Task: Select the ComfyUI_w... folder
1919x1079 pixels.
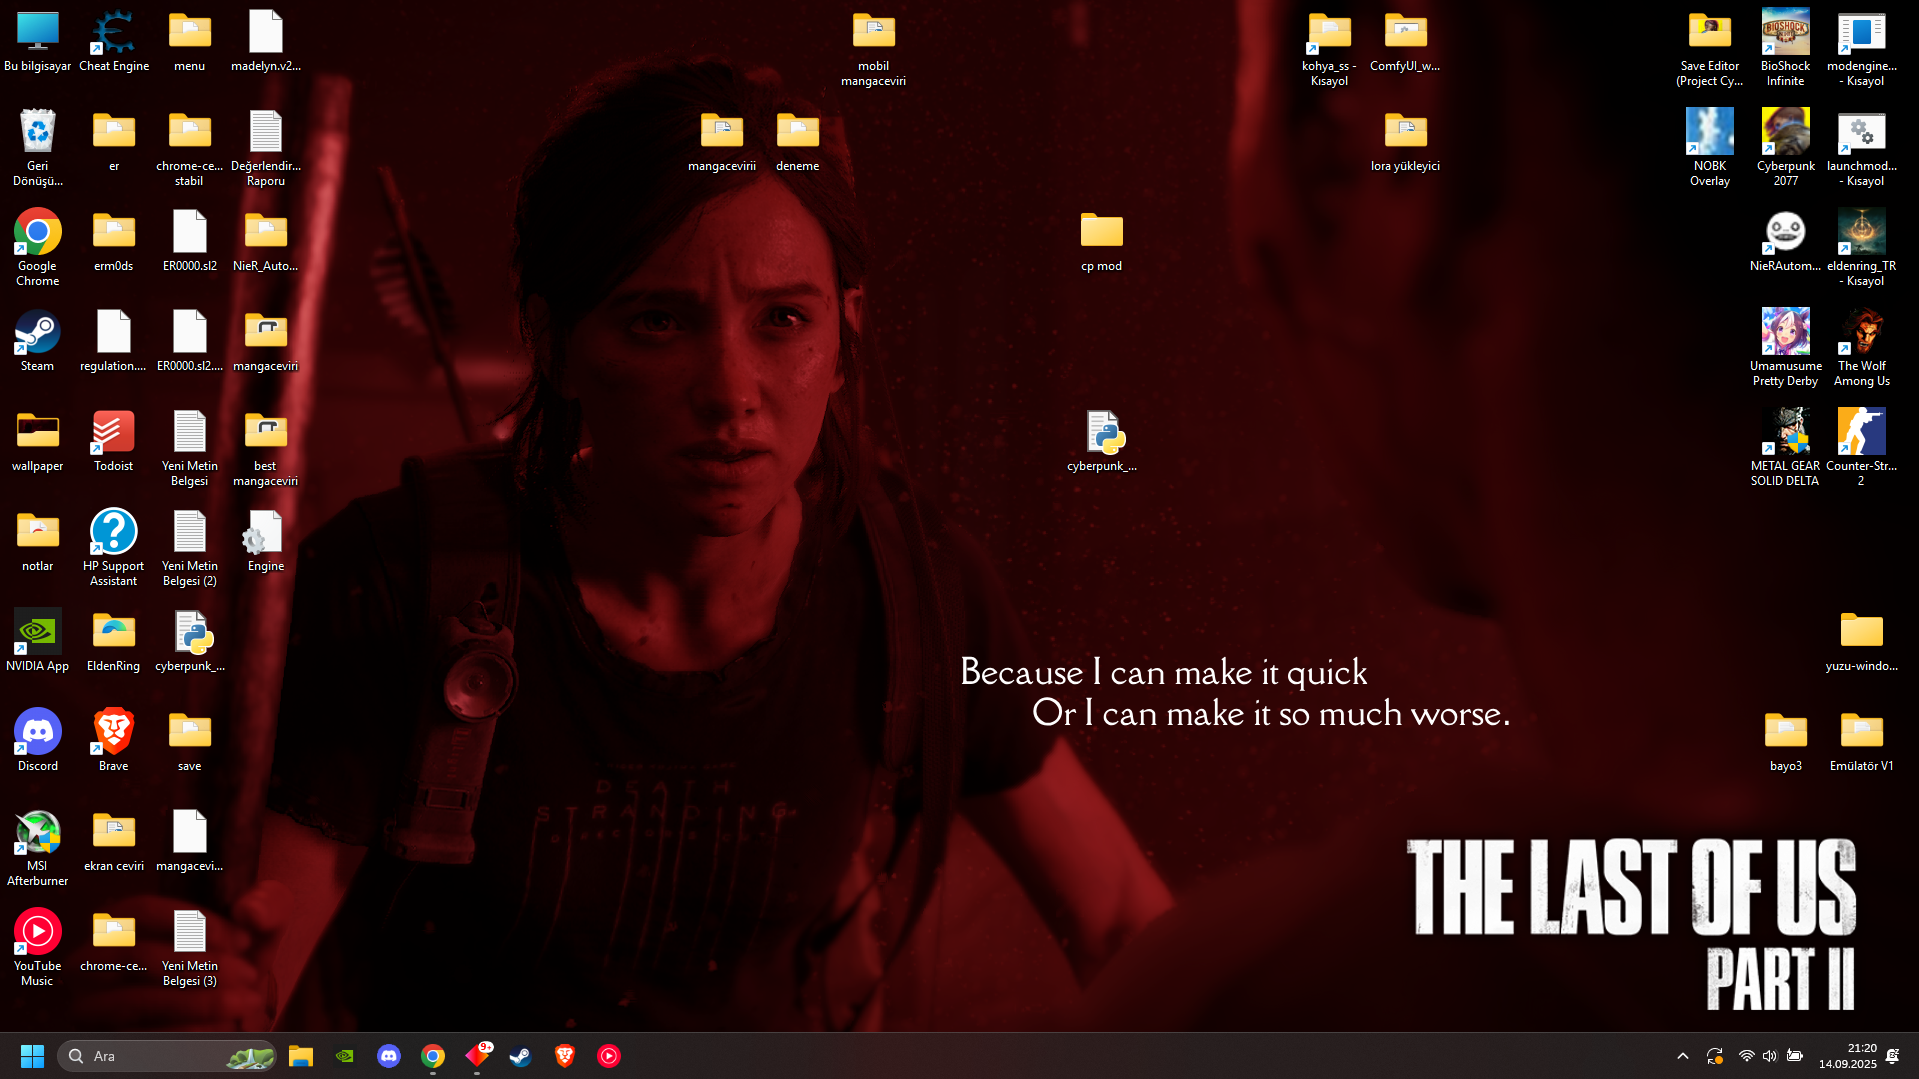Action: click(x=1406, y=41)
